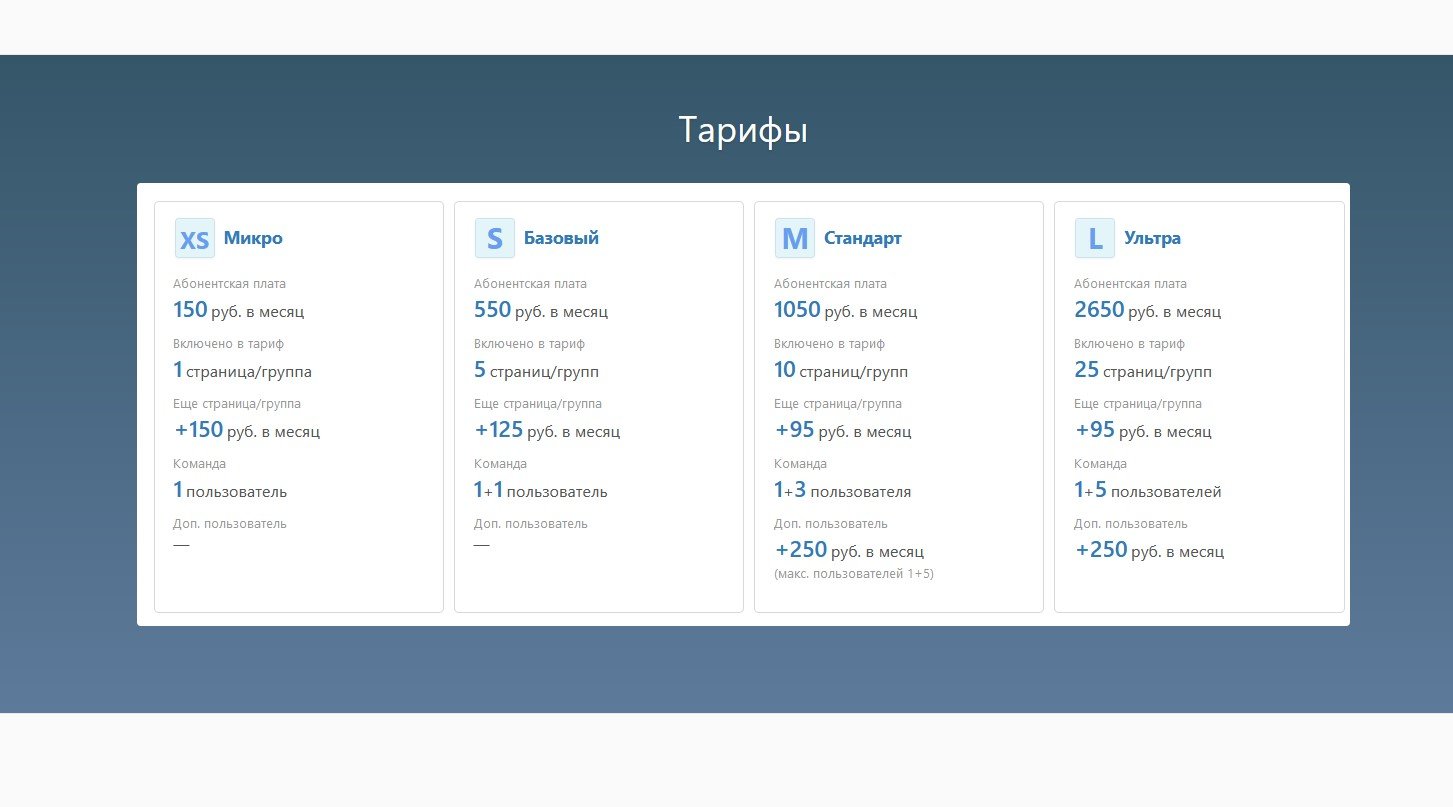This screenshot has width=1453, height=807.
Task: Click the M tariff icon
Action: [x=795, y=239]
